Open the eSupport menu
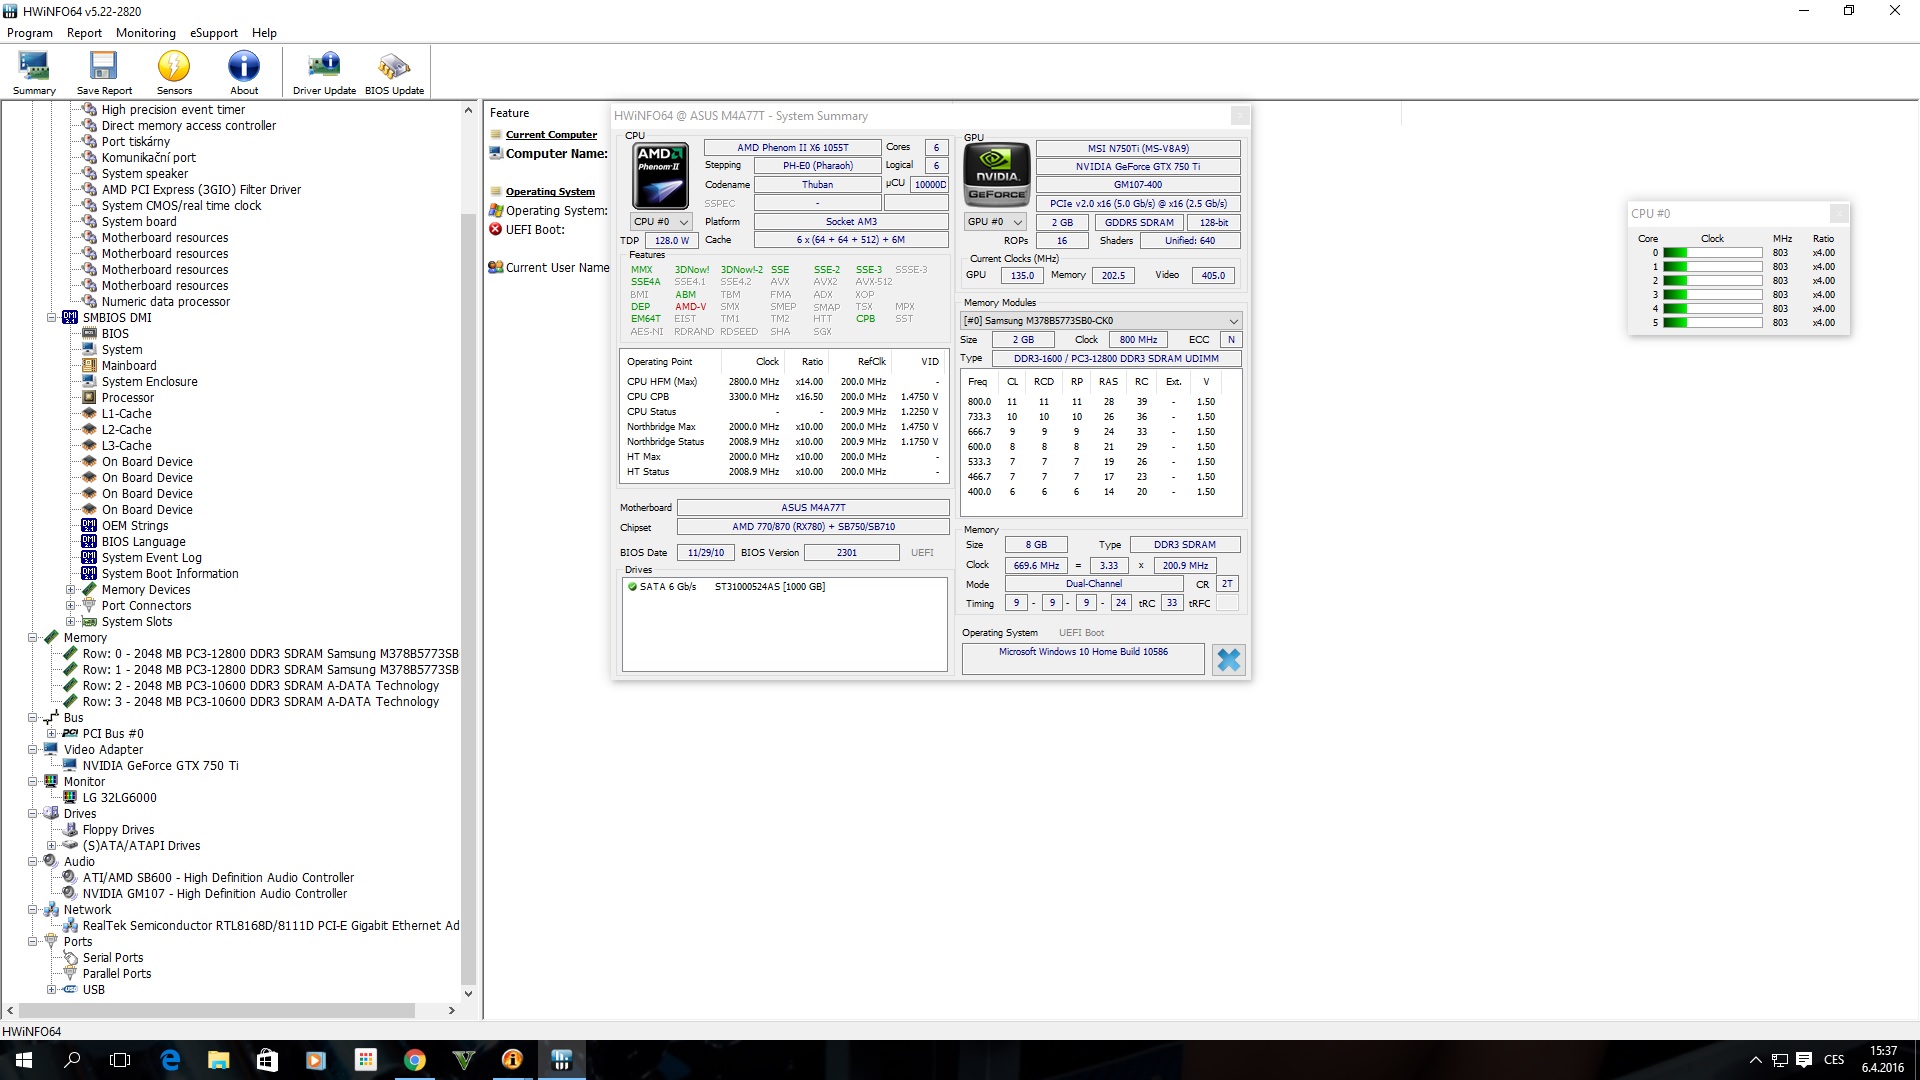 tap(214, 33)
